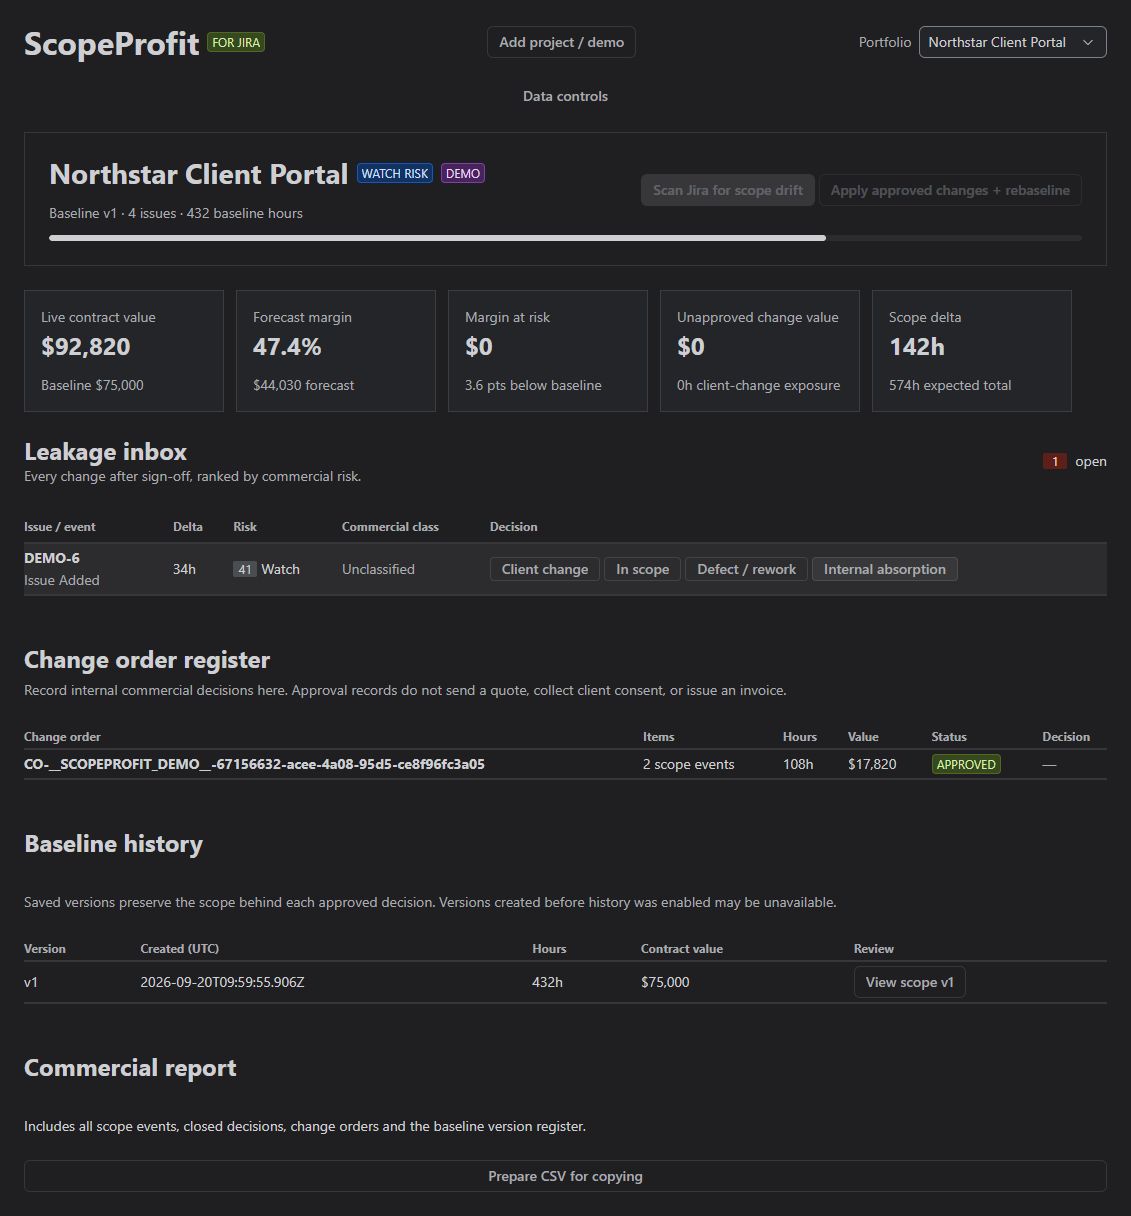This screenshot has height=1216, width=1131.
Task: Click the Items column header
Action: coord(658,737)
